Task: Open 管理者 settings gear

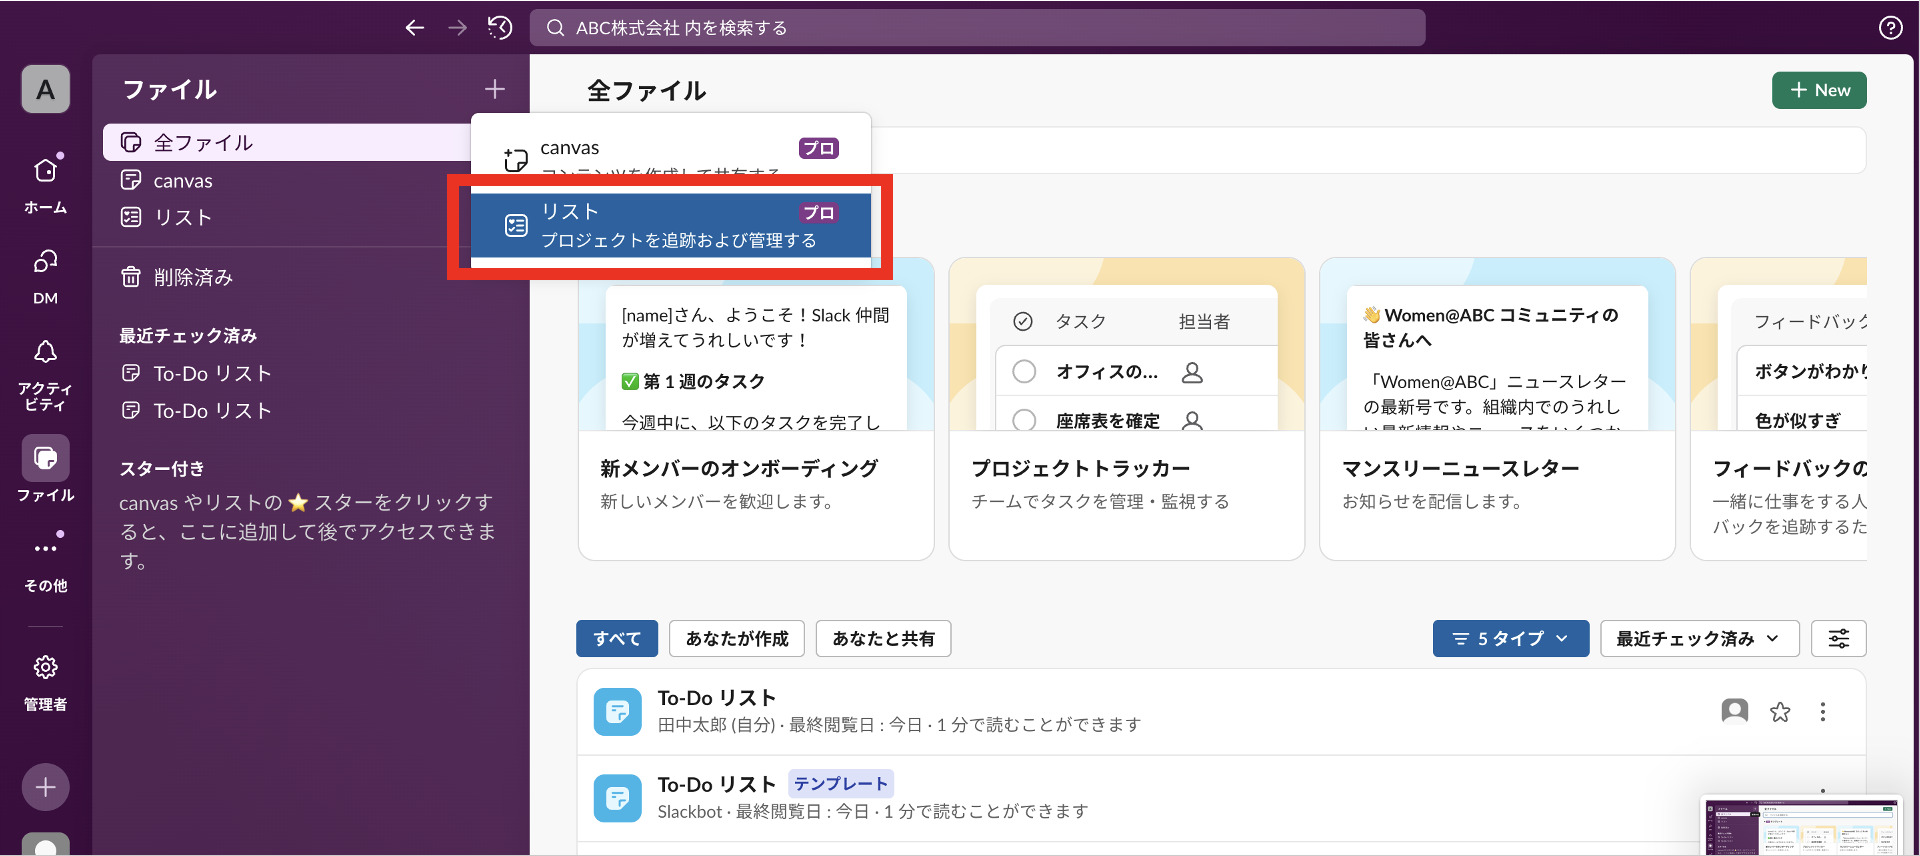Action: coord(46,683)
